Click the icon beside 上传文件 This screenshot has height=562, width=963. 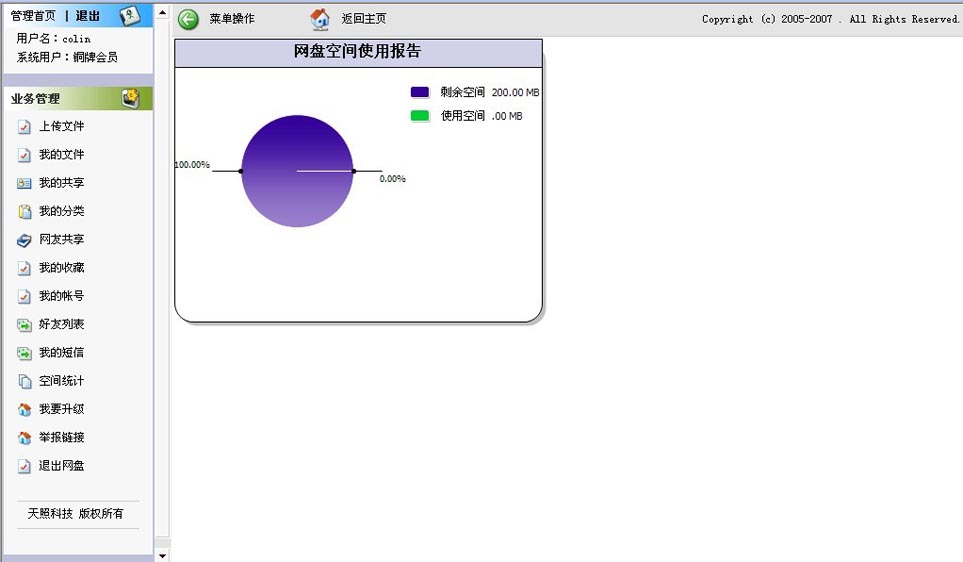click(x=24, y=127)
